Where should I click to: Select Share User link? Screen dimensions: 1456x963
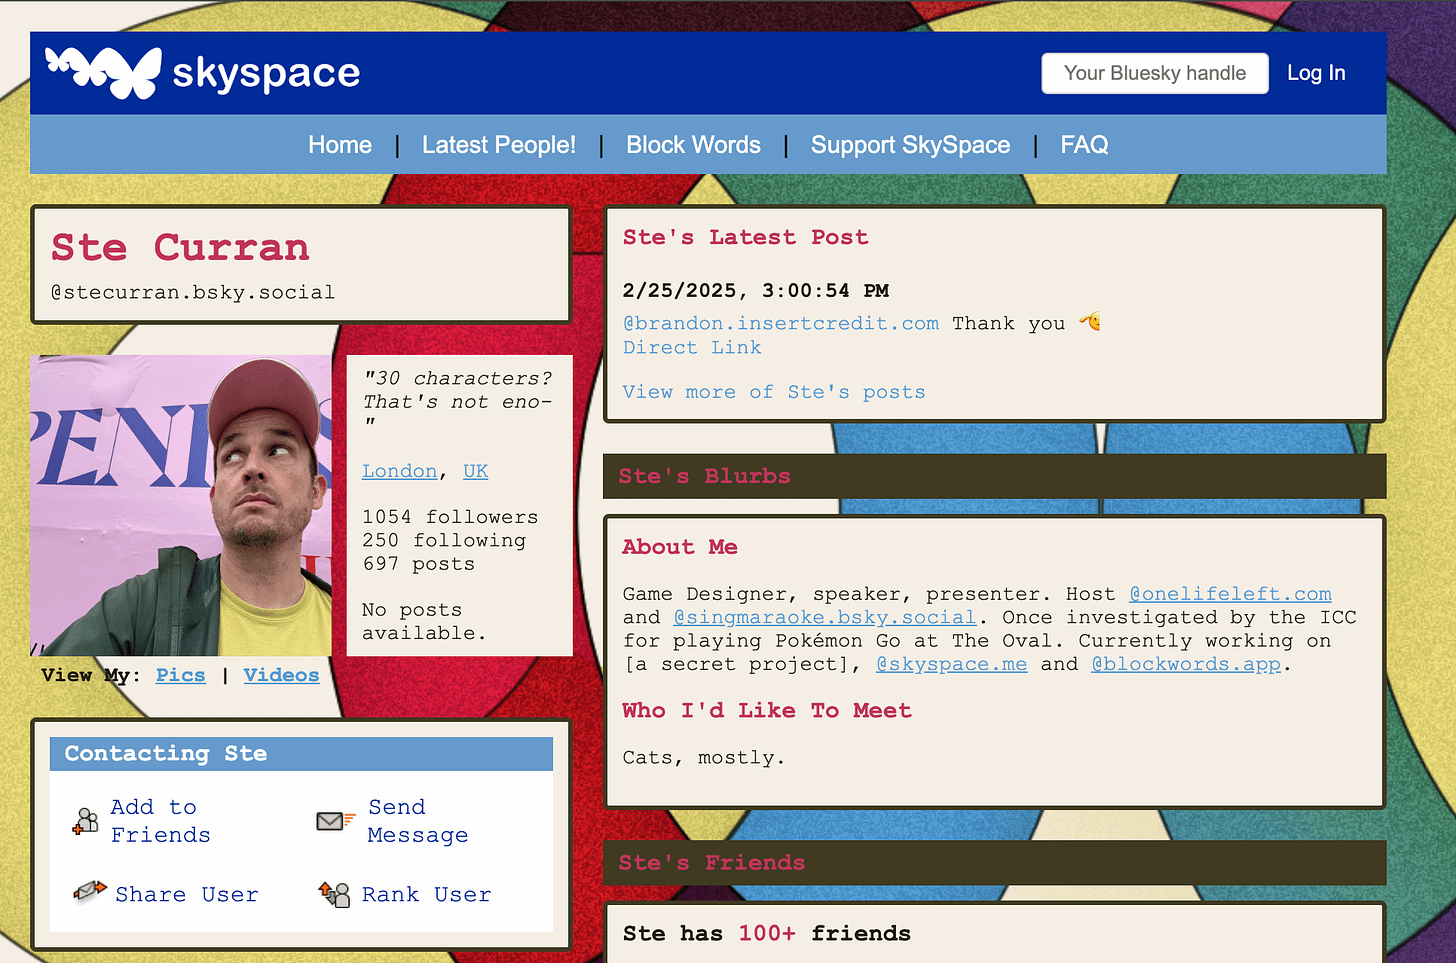(186, 894)
